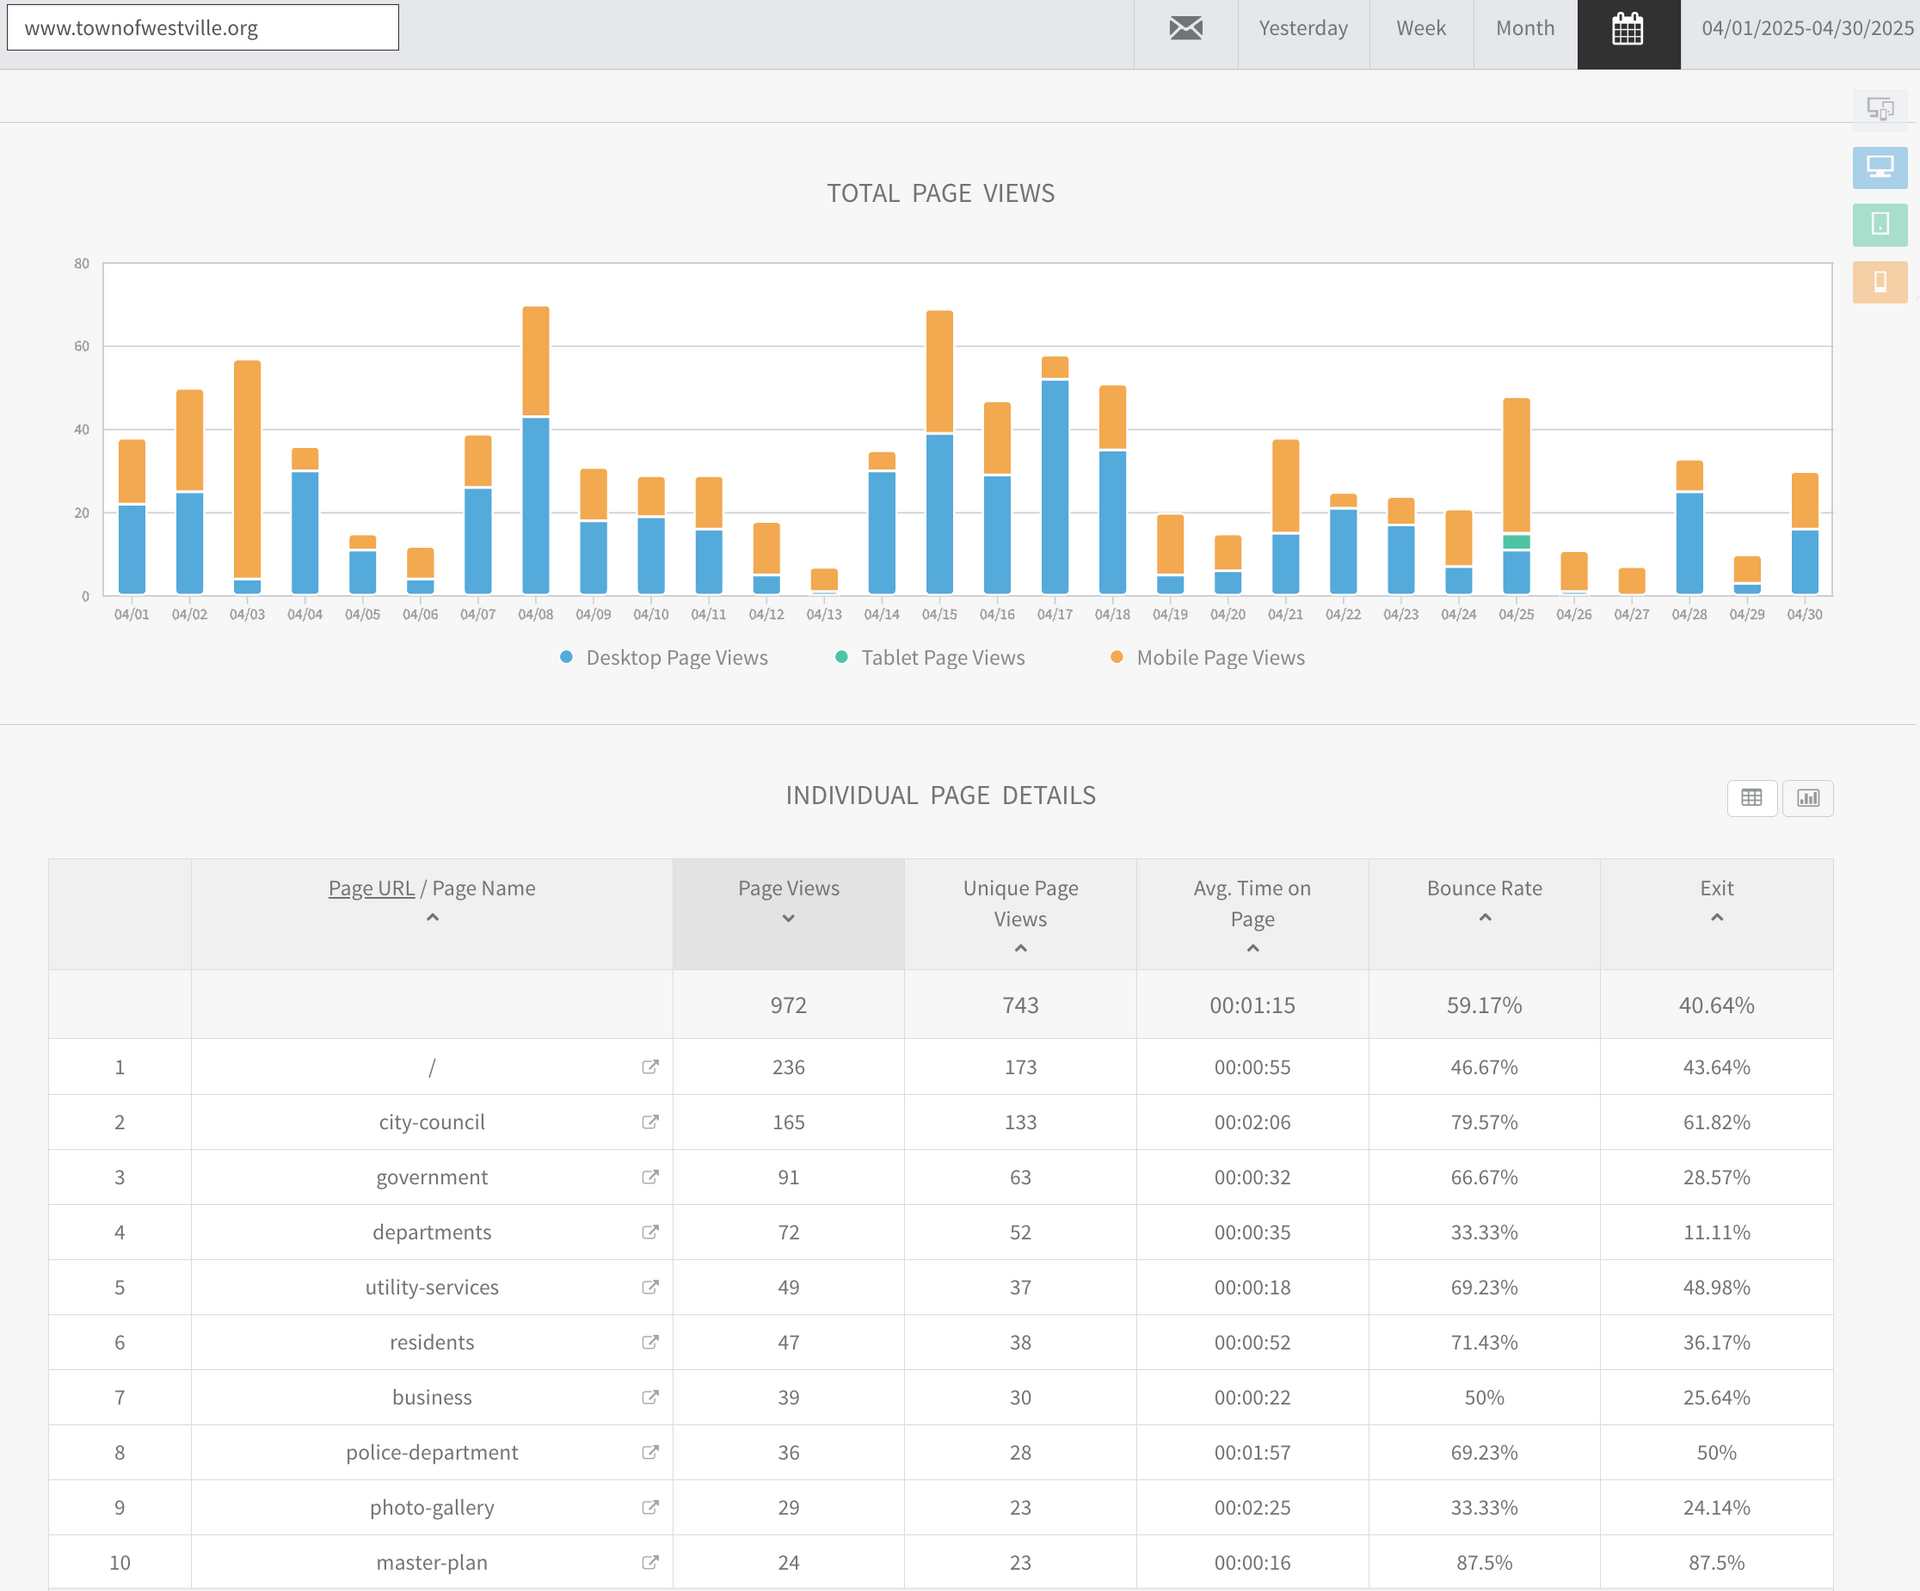Select the Yesterday range tab
The height and width of the screenshot is (1591, 1920).
click(1303, 28)
